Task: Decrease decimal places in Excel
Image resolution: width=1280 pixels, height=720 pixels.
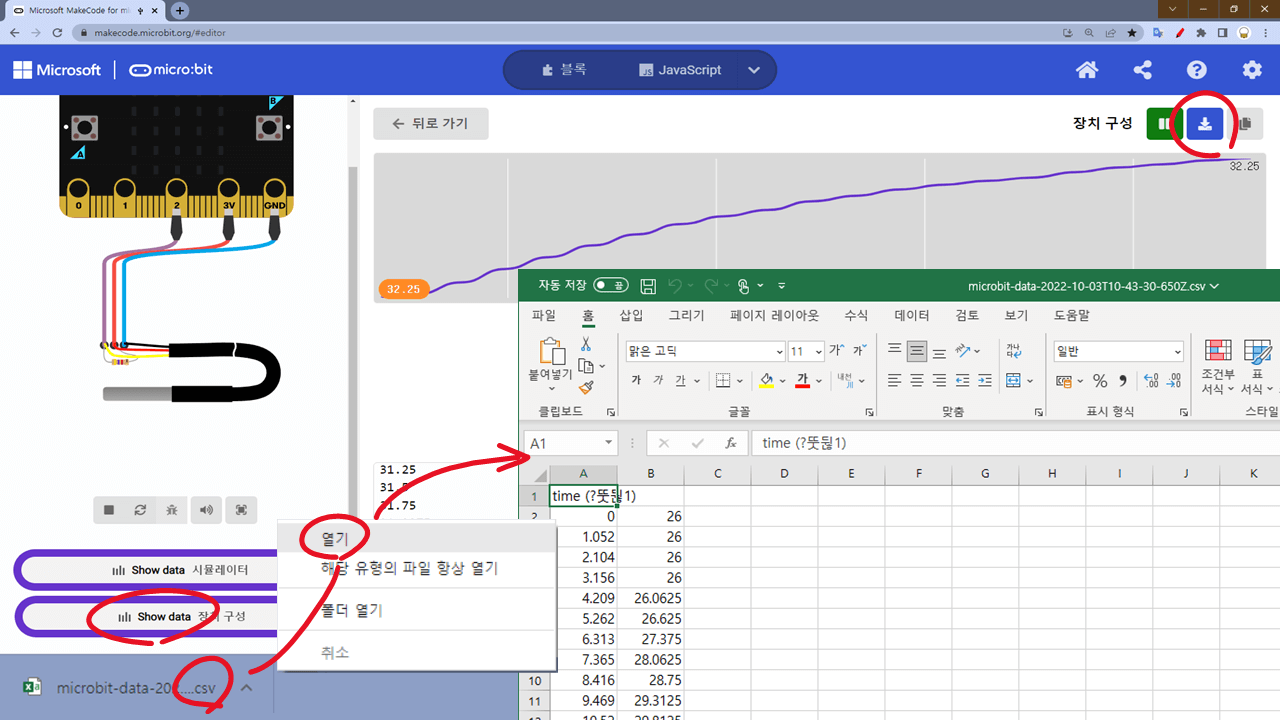Action: [1174, 381]
